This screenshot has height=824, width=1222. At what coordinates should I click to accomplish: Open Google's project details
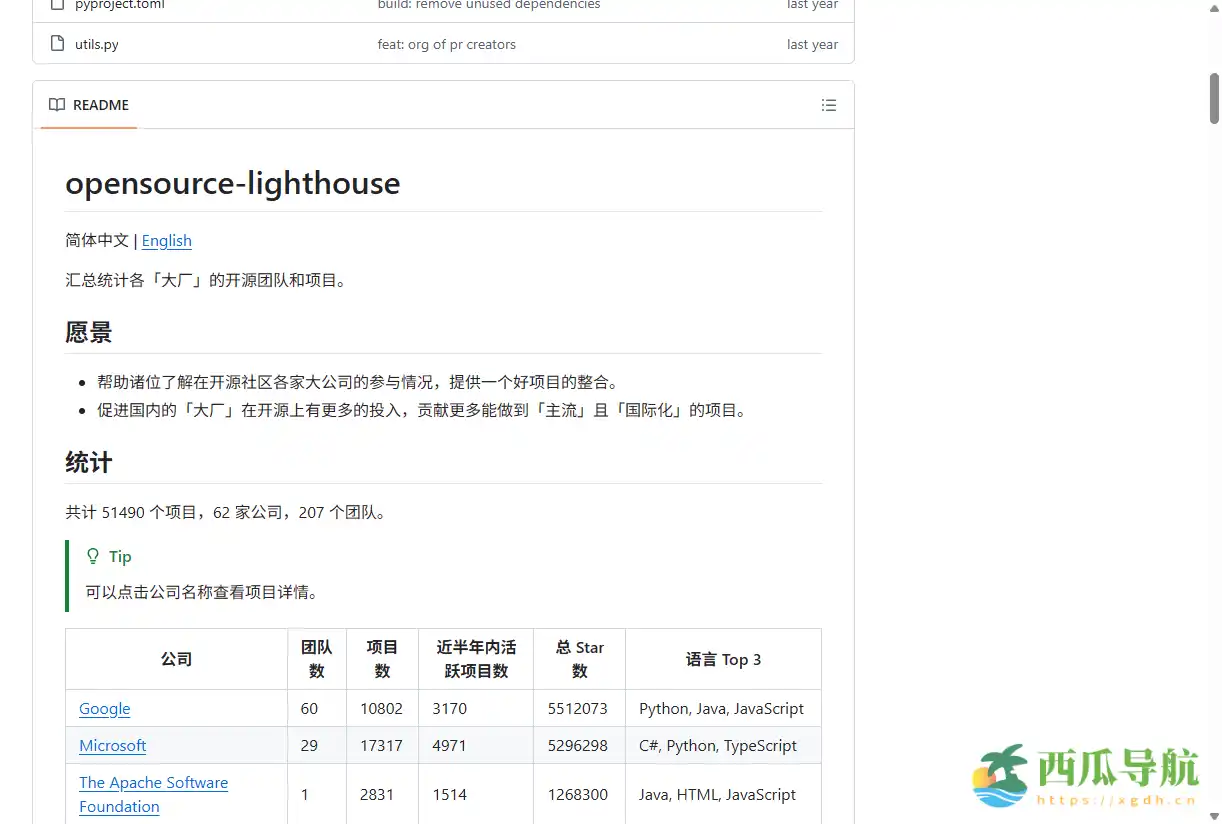104,709
